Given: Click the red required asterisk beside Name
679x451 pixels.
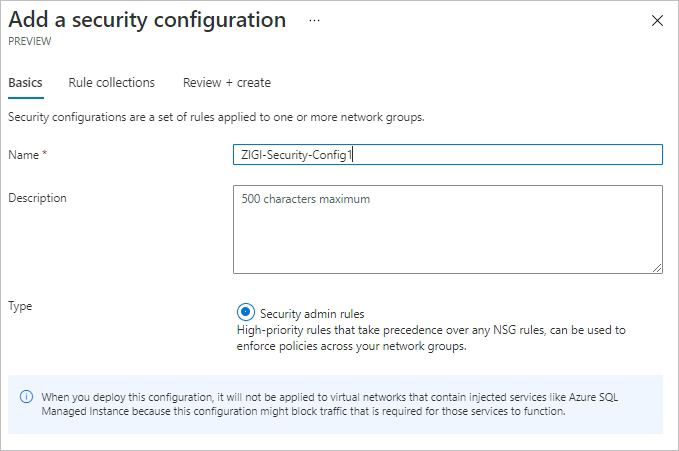Looking at the screenshot, I should 44,153.
